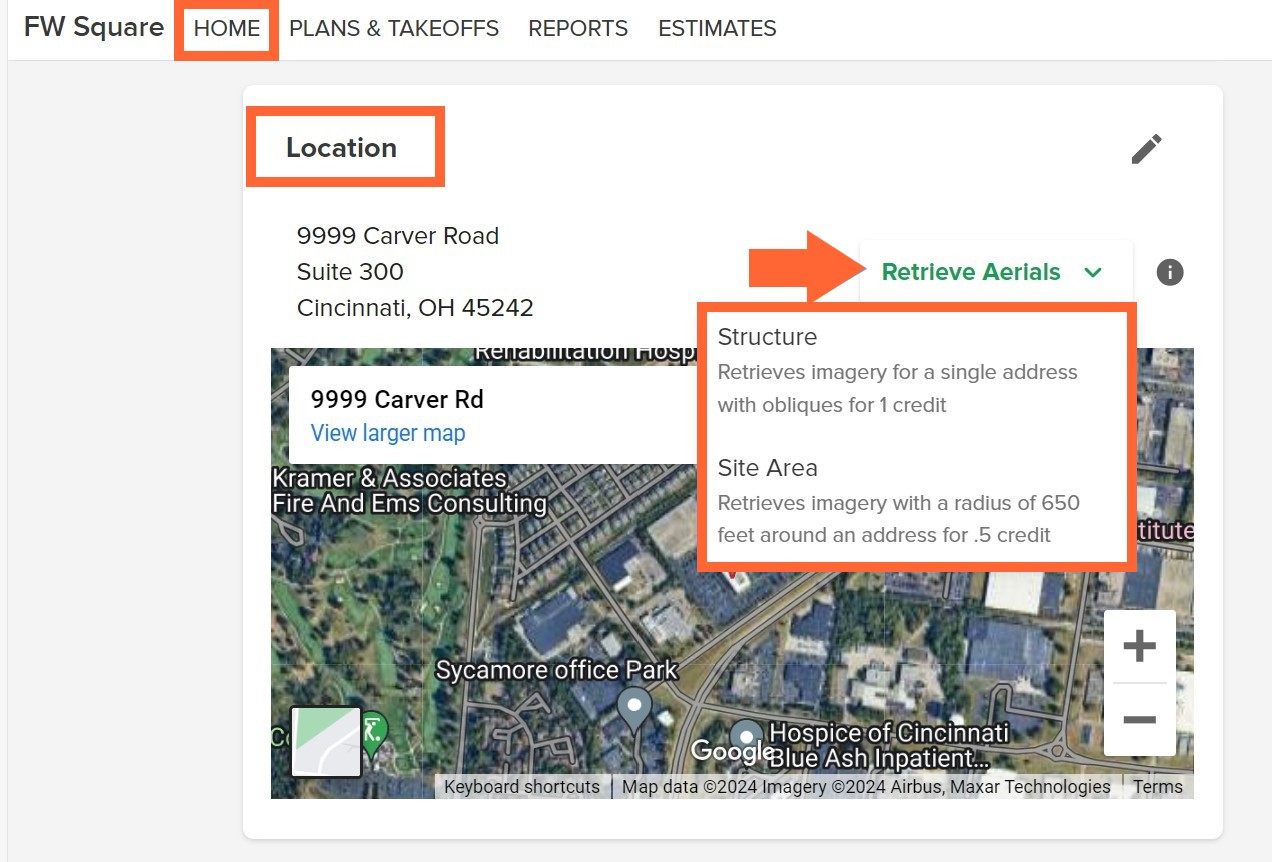1272x862 pixels.
Task: Click the Cincinnati, OH 45242 address line
Action: 415,308
